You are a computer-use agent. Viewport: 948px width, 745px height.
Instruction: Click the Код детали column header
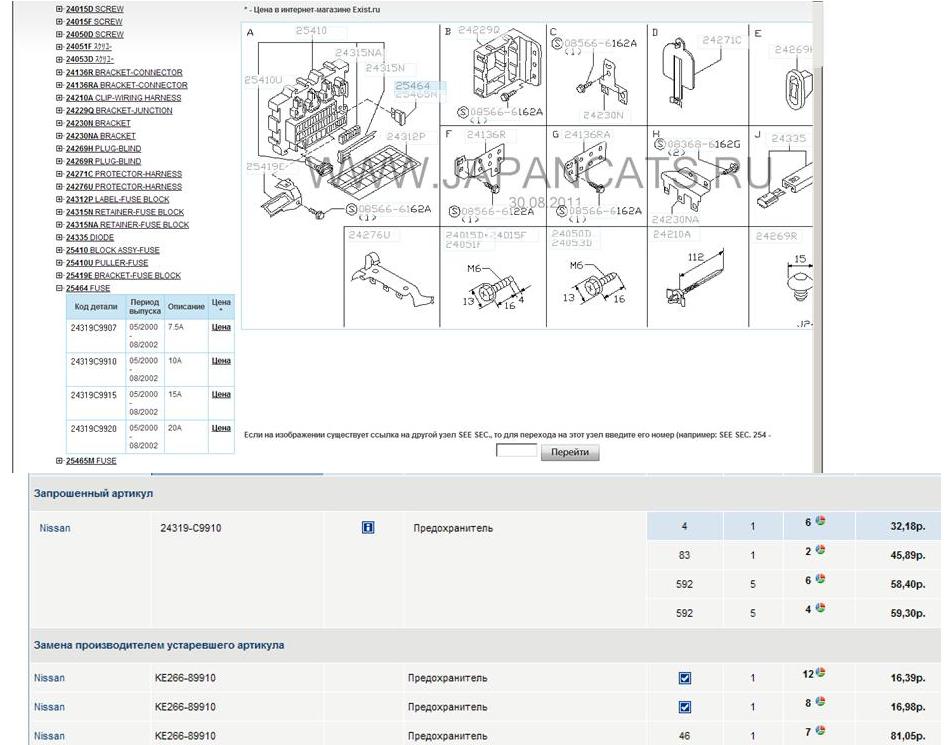[x=96, y=307]
